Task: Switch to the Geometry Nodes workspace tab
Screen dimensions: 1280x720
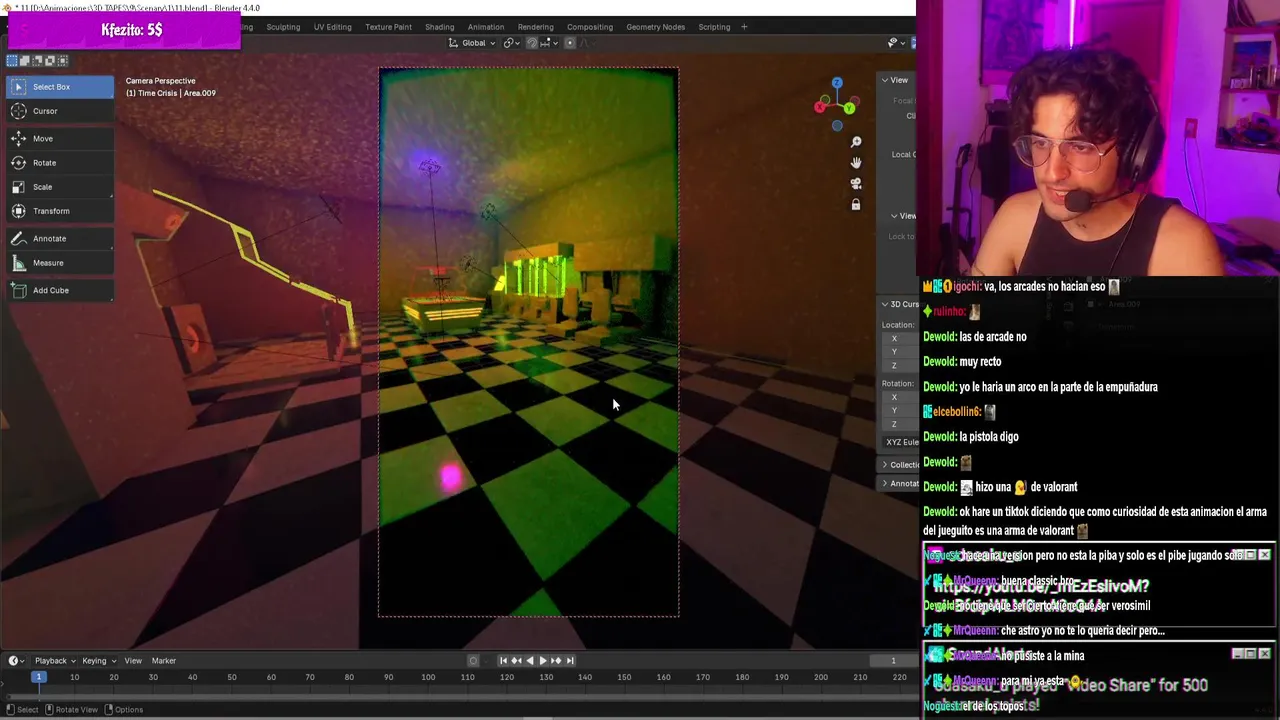Action: (656, 27)
